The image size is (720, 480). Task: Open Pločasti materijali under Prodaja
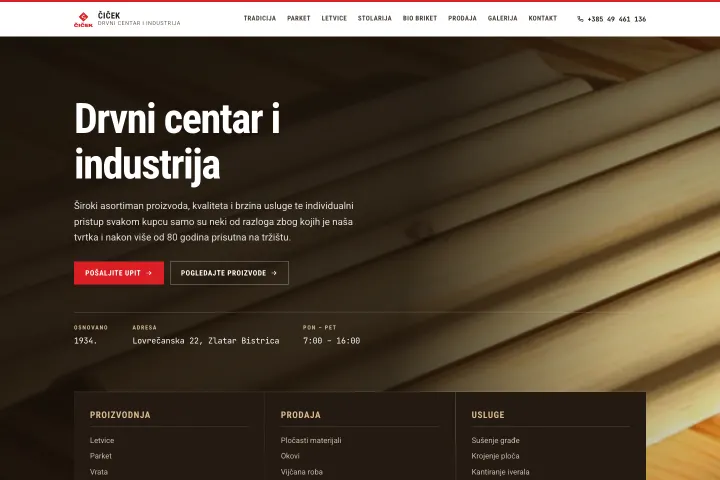[311, 440]
